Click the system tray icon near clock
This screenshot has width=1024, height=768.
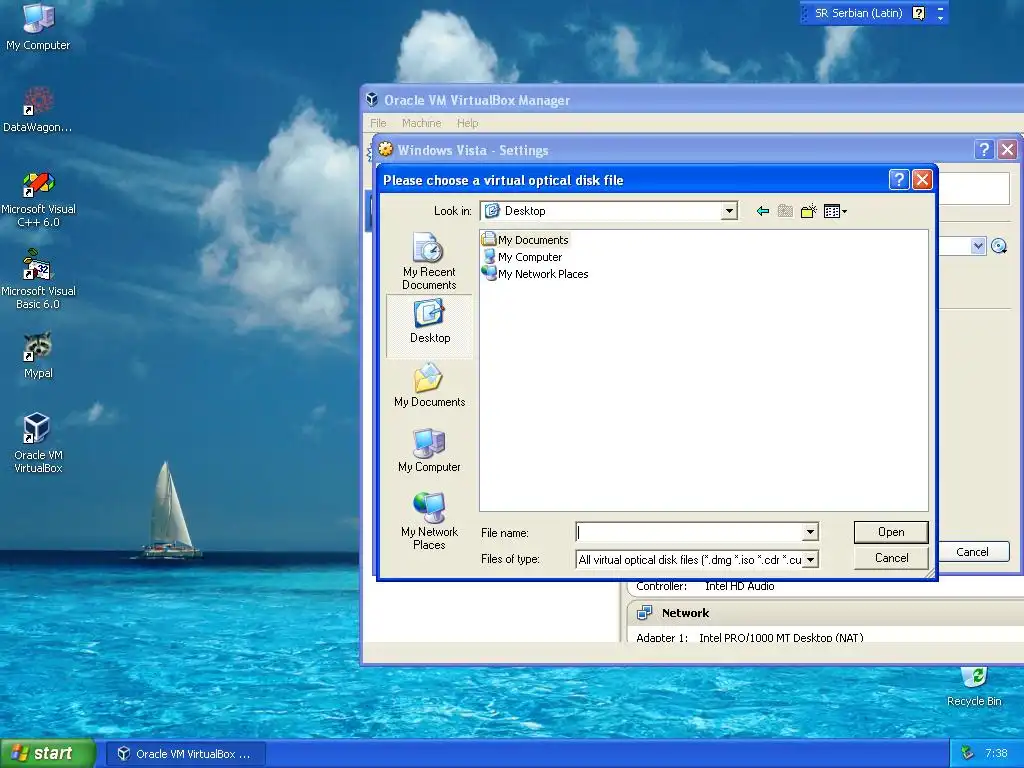[967, 753]
